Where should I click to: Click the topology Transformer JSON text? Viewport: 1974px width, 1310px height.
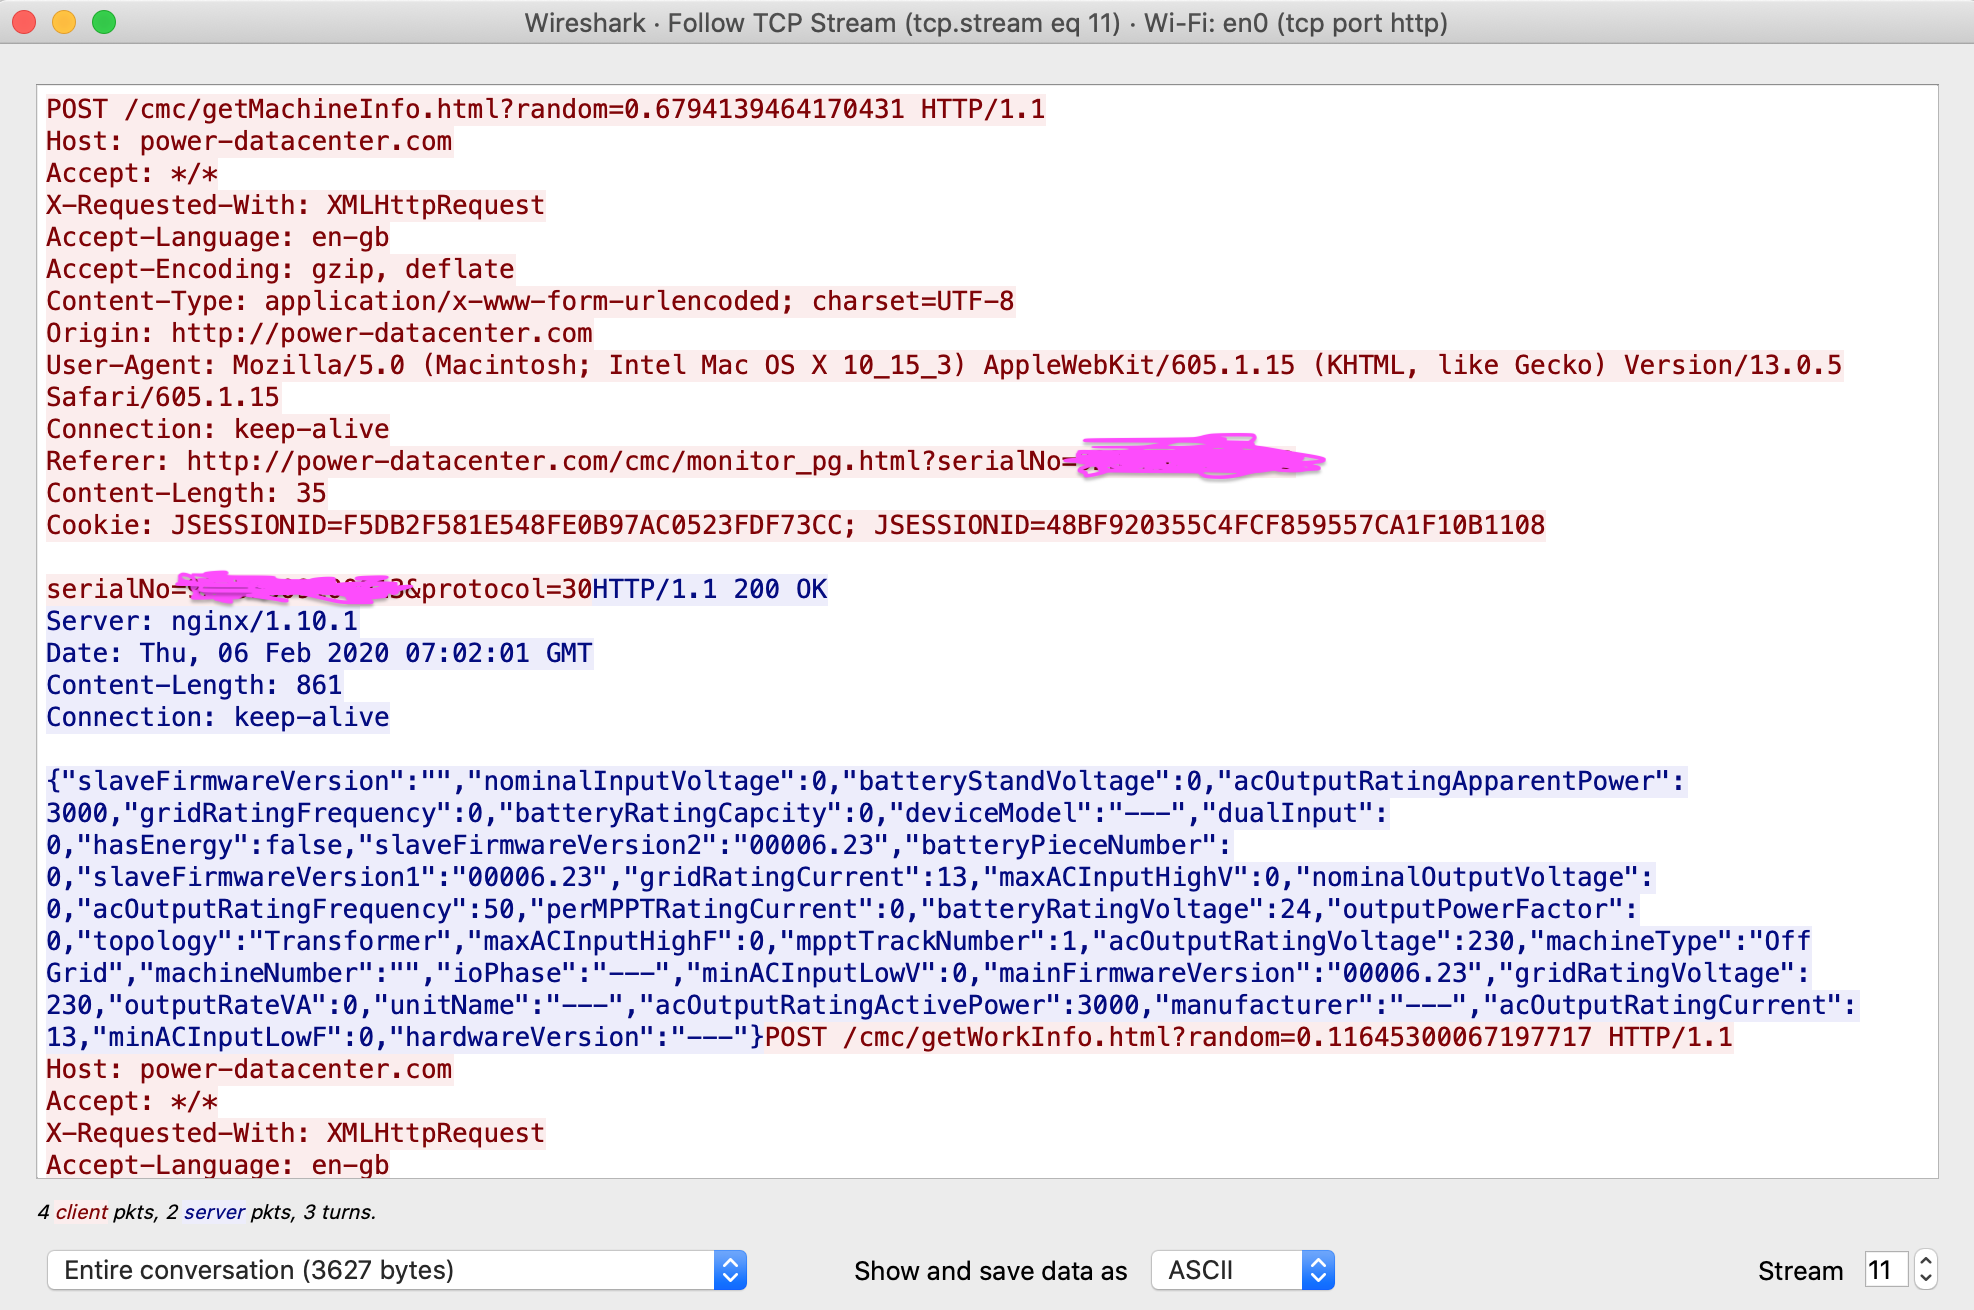(x=264, y=941)
